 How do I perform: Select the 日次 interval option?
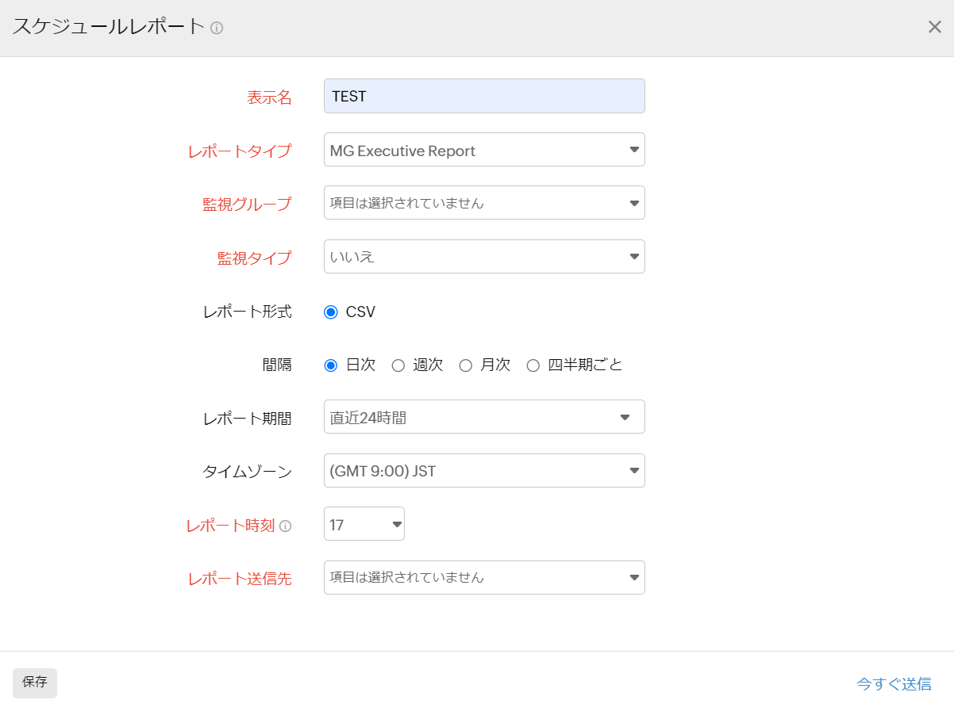click(331, 366)
